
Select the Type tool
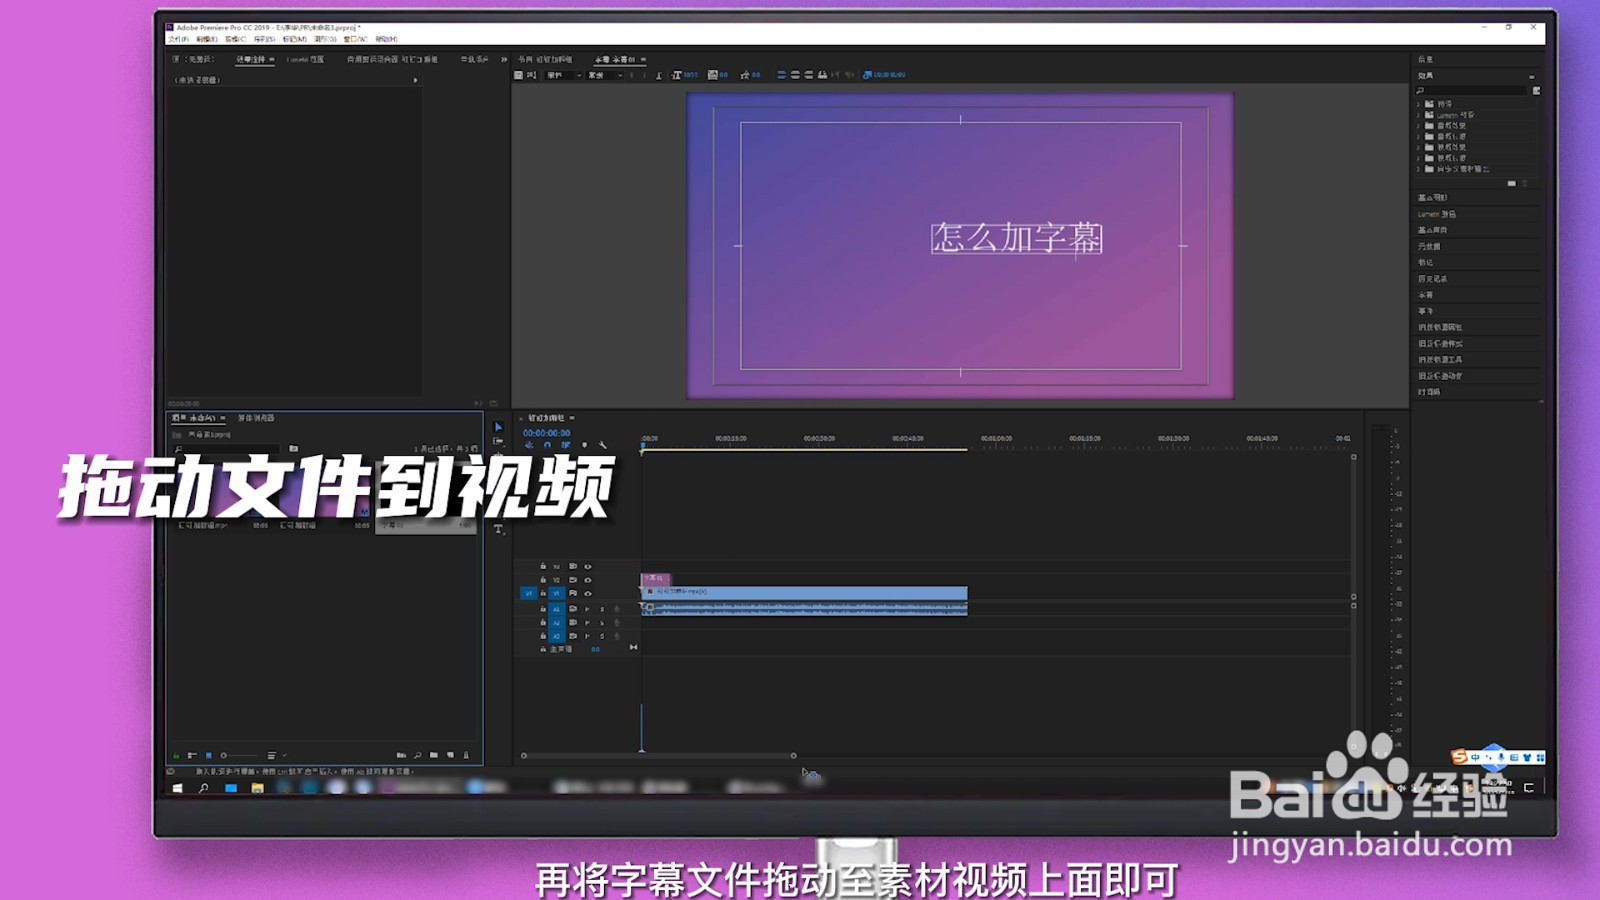[498, 529]
